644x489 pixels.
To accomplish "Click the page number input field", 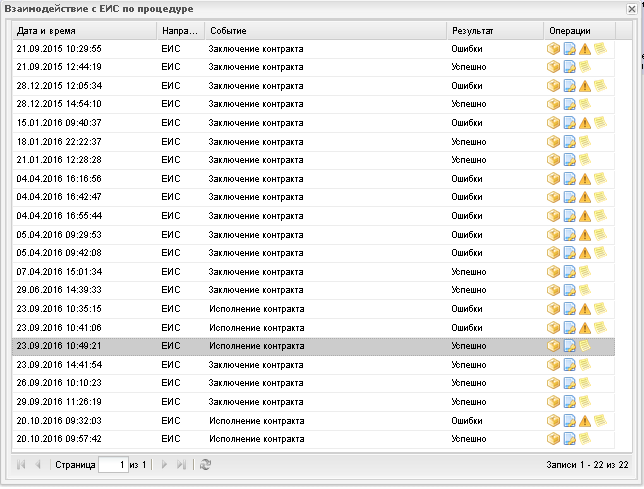I will pyautogui.click(x=113, y=465).
